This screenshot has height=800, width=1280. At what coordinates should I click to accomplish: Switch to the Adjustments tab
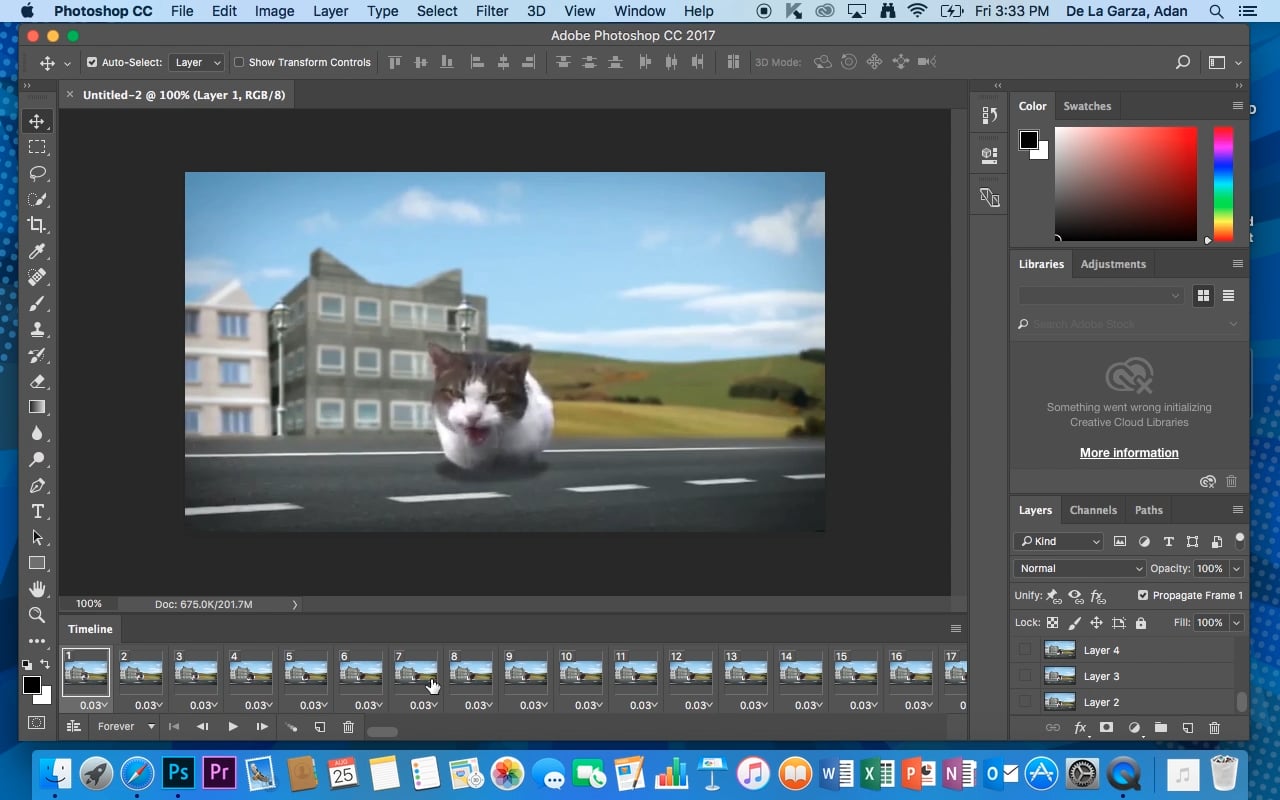[x=1113, y=264]
